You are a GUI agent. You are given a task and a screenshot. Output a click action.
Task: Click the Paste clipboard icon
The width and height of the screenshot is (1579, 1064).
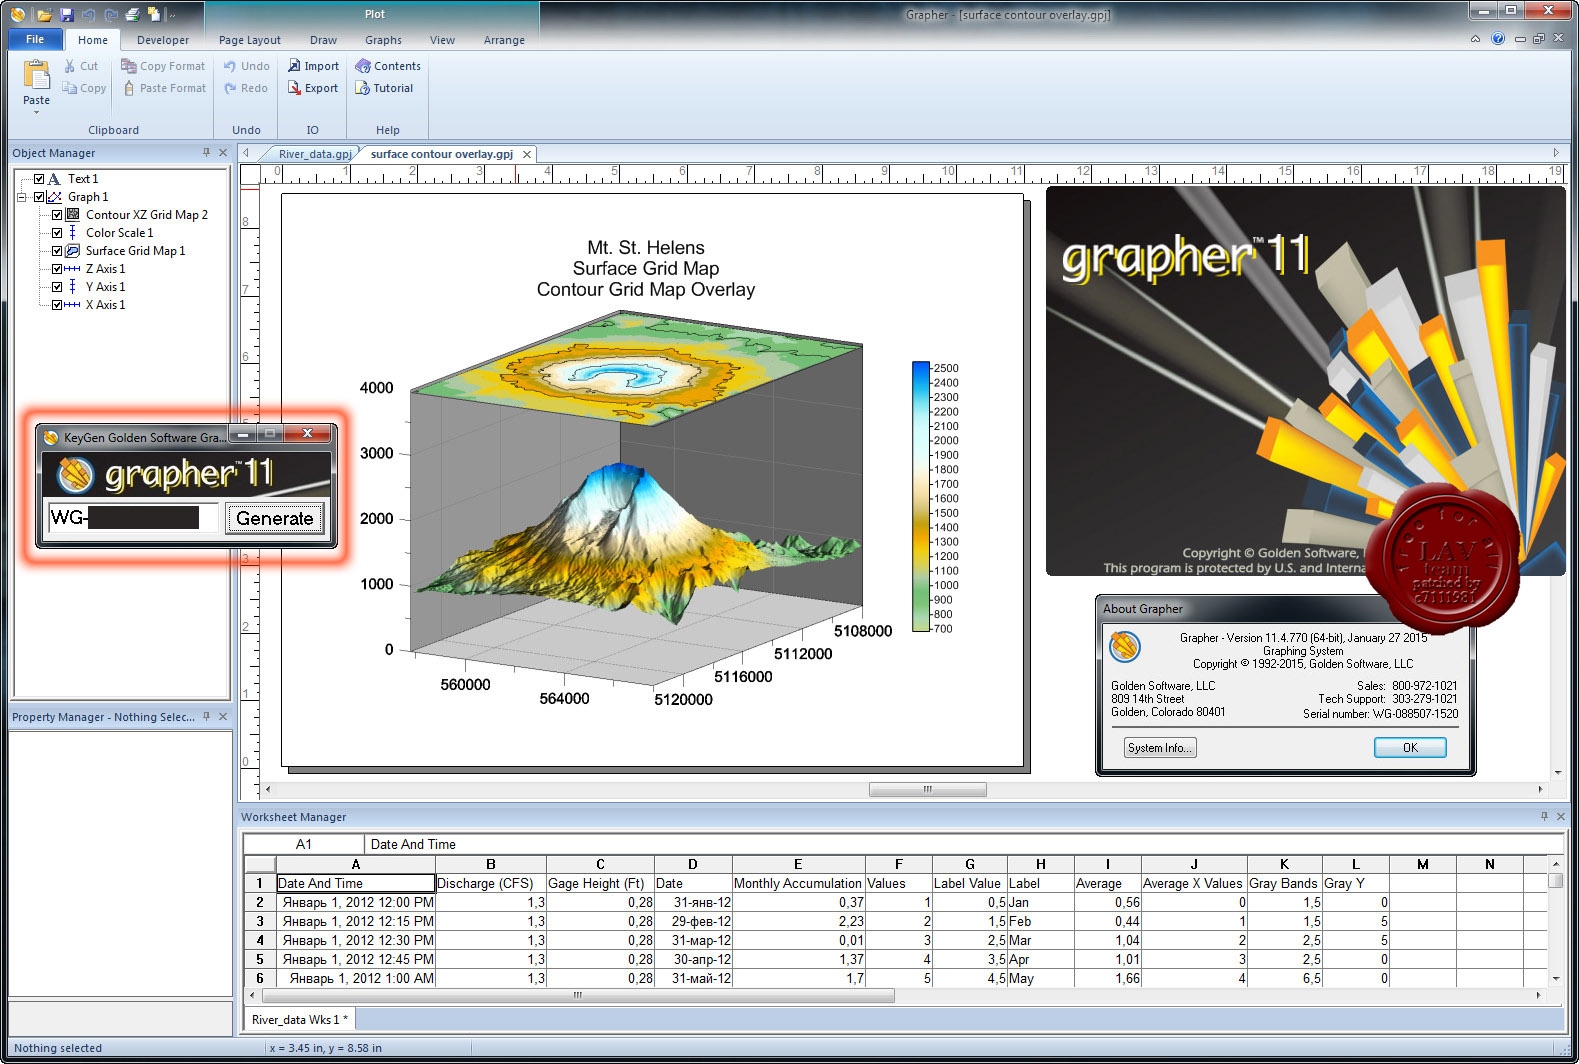pos(36,75)
